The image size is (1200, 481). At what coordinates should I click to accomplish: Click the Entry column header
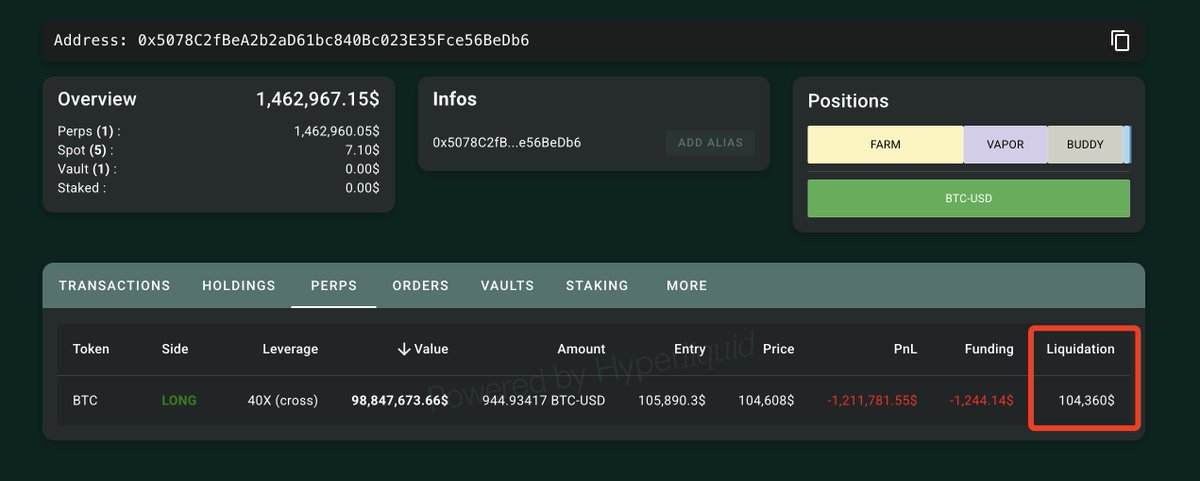690,349
